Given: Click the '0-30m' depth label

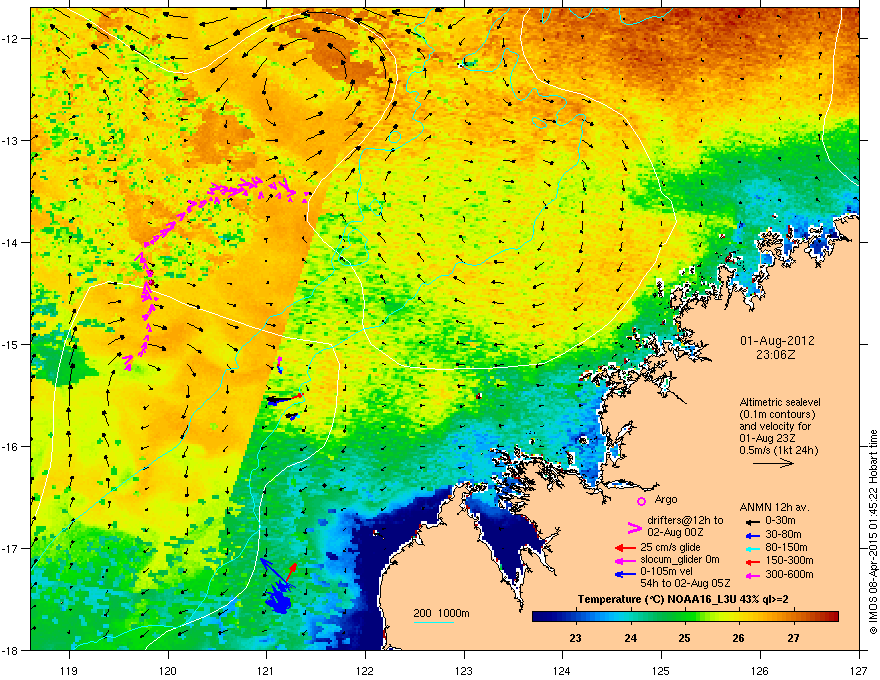Looking at the screenshot, I should point(780,521).
